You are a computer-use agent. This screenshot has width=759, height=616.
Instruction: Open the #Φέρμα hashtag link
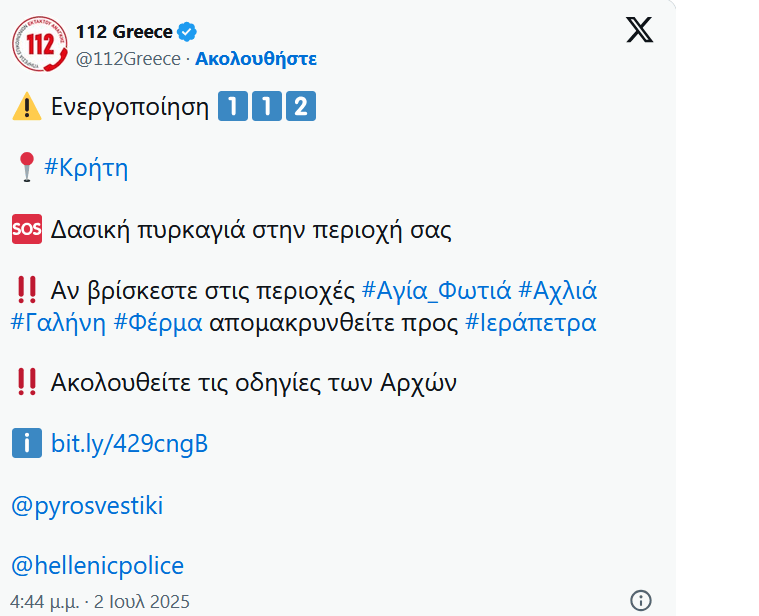pyautogui.click(x=158, y=322)
